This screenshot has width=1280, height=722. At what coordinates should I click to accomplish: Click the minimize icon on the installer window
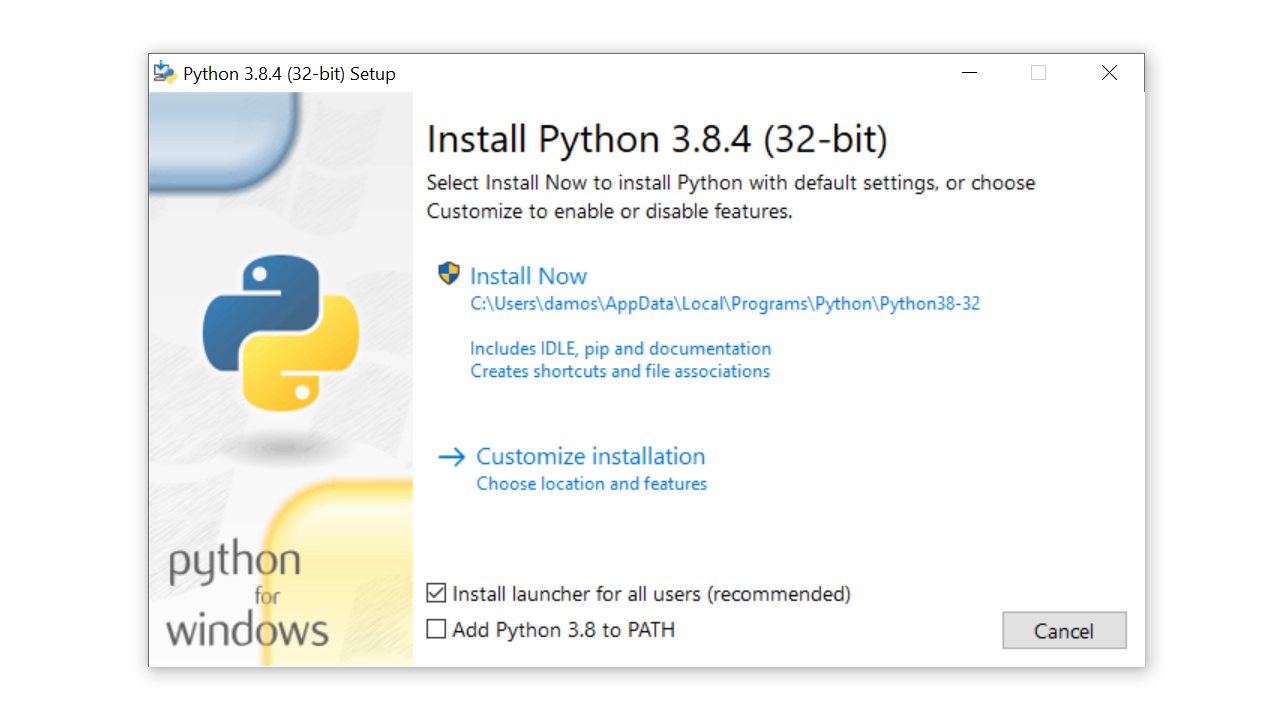click(x=968, y=73)
